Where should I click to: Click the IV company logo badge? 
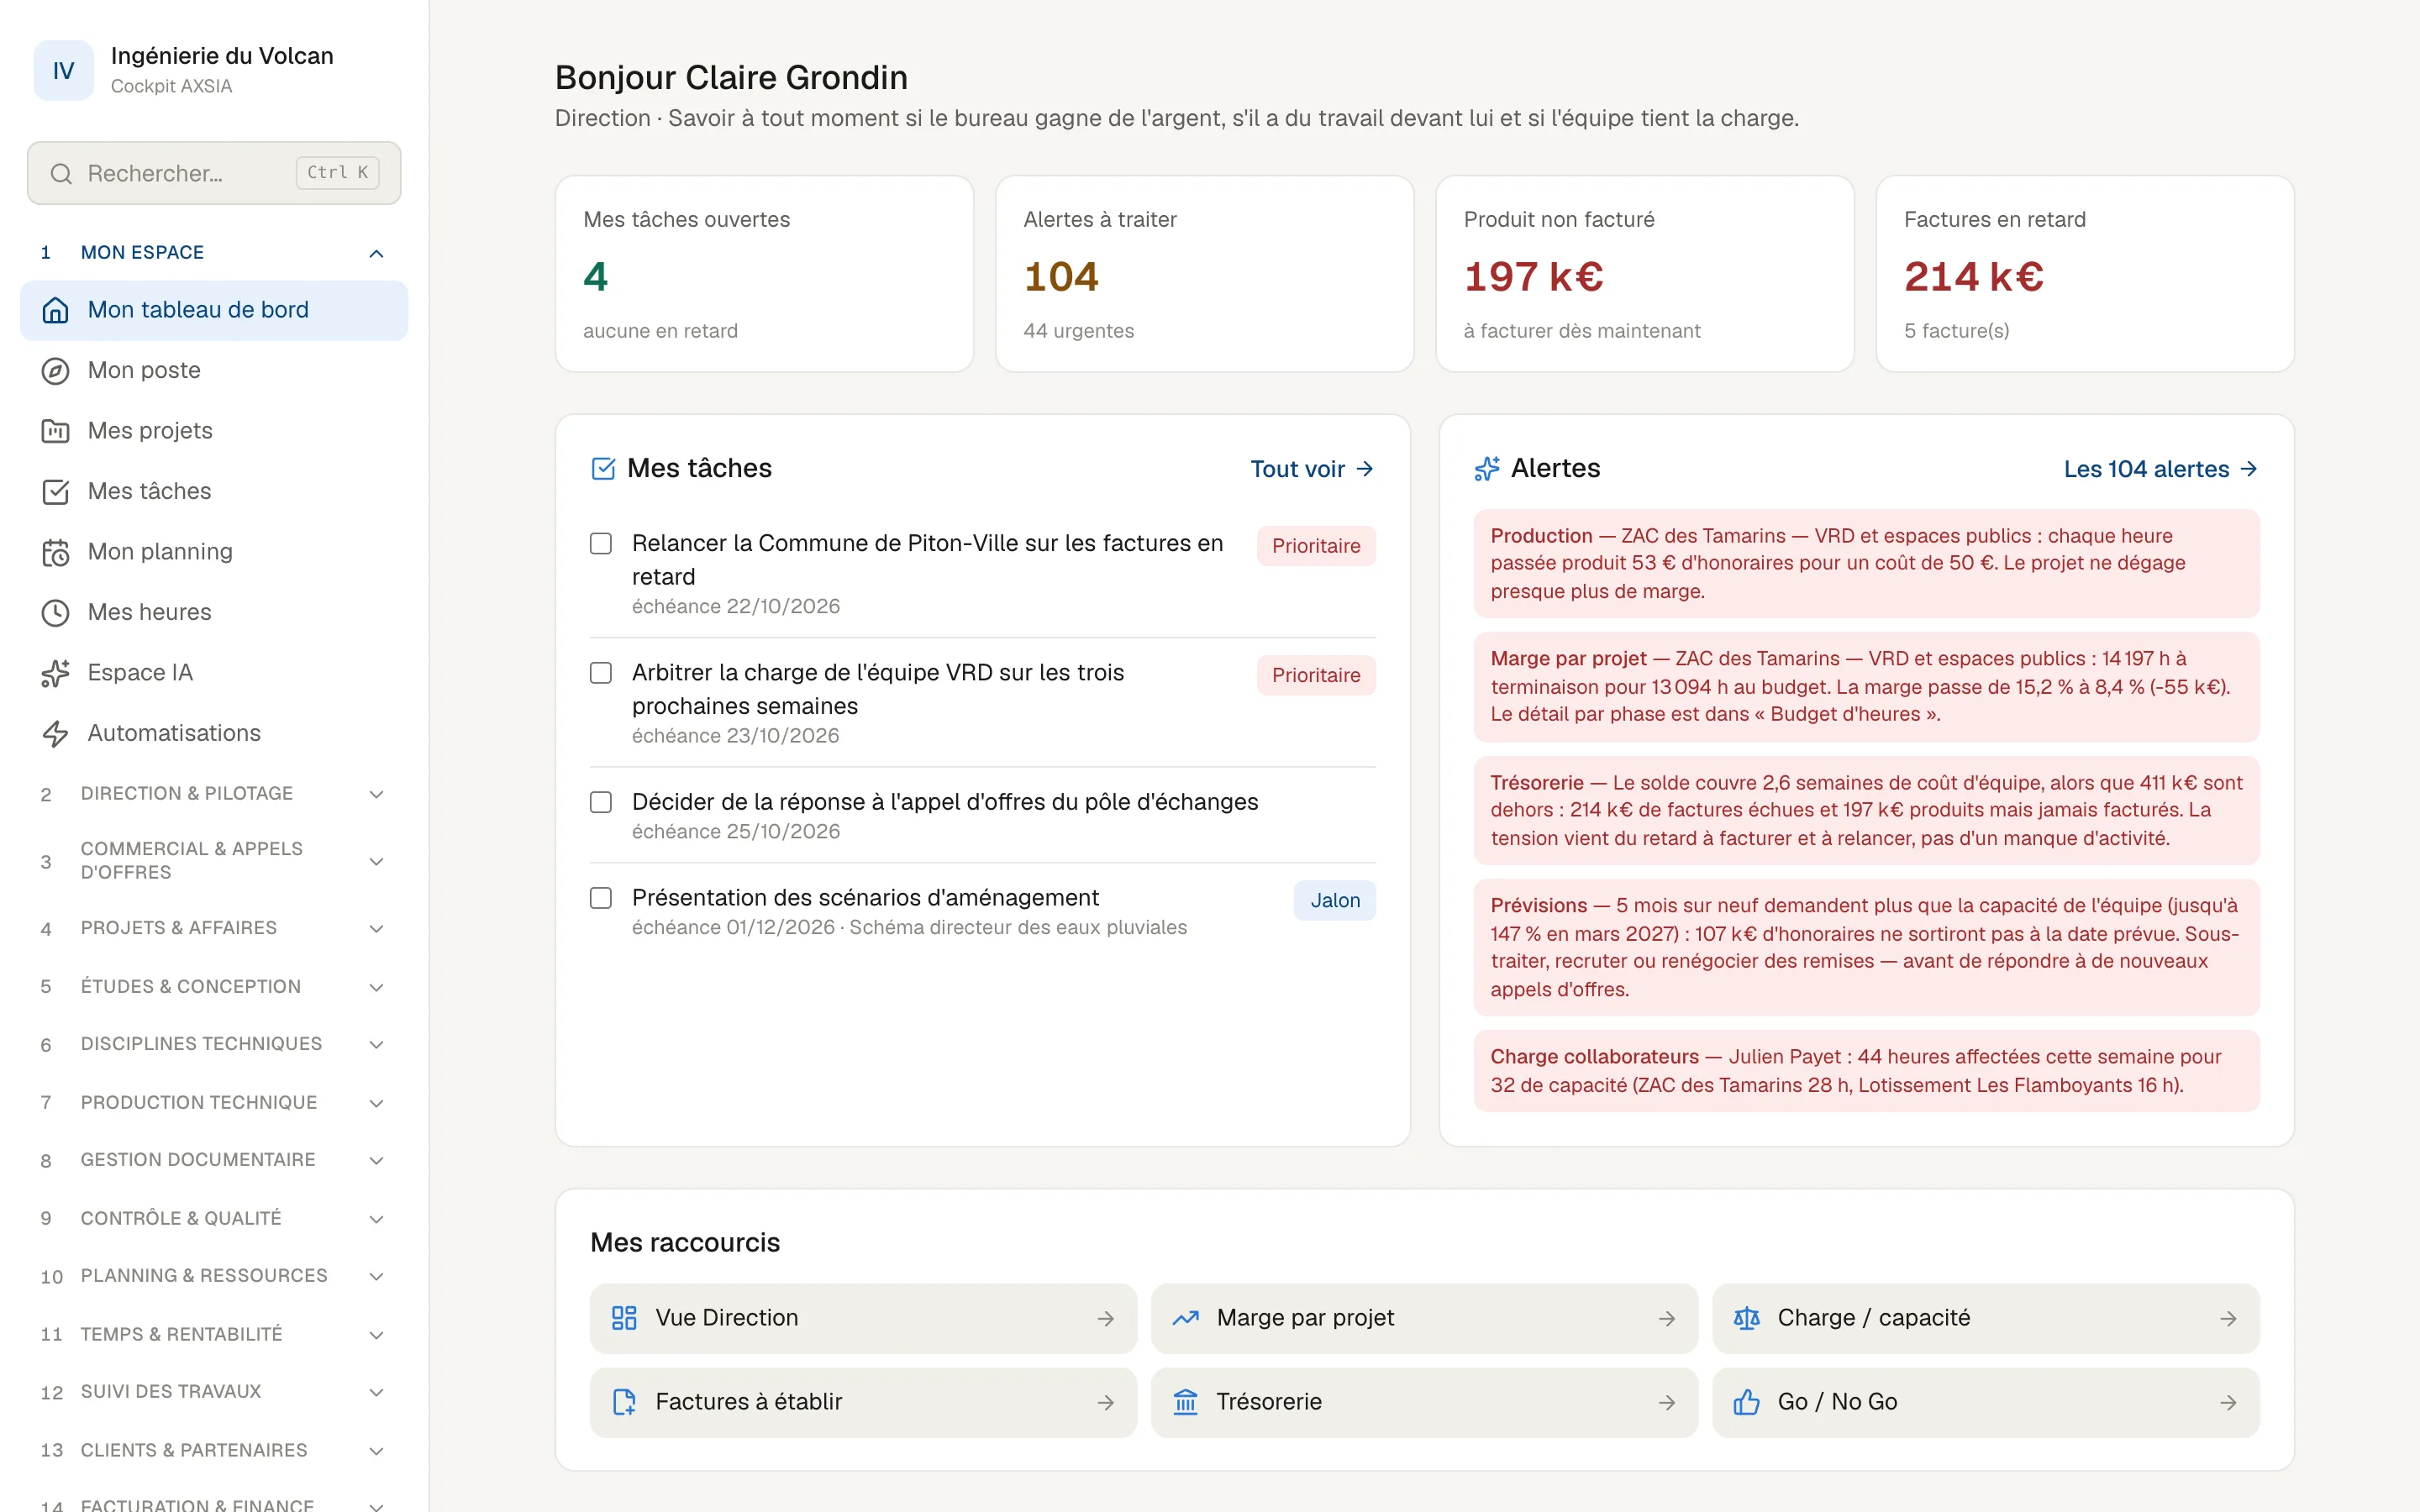(x=63, y=70)
